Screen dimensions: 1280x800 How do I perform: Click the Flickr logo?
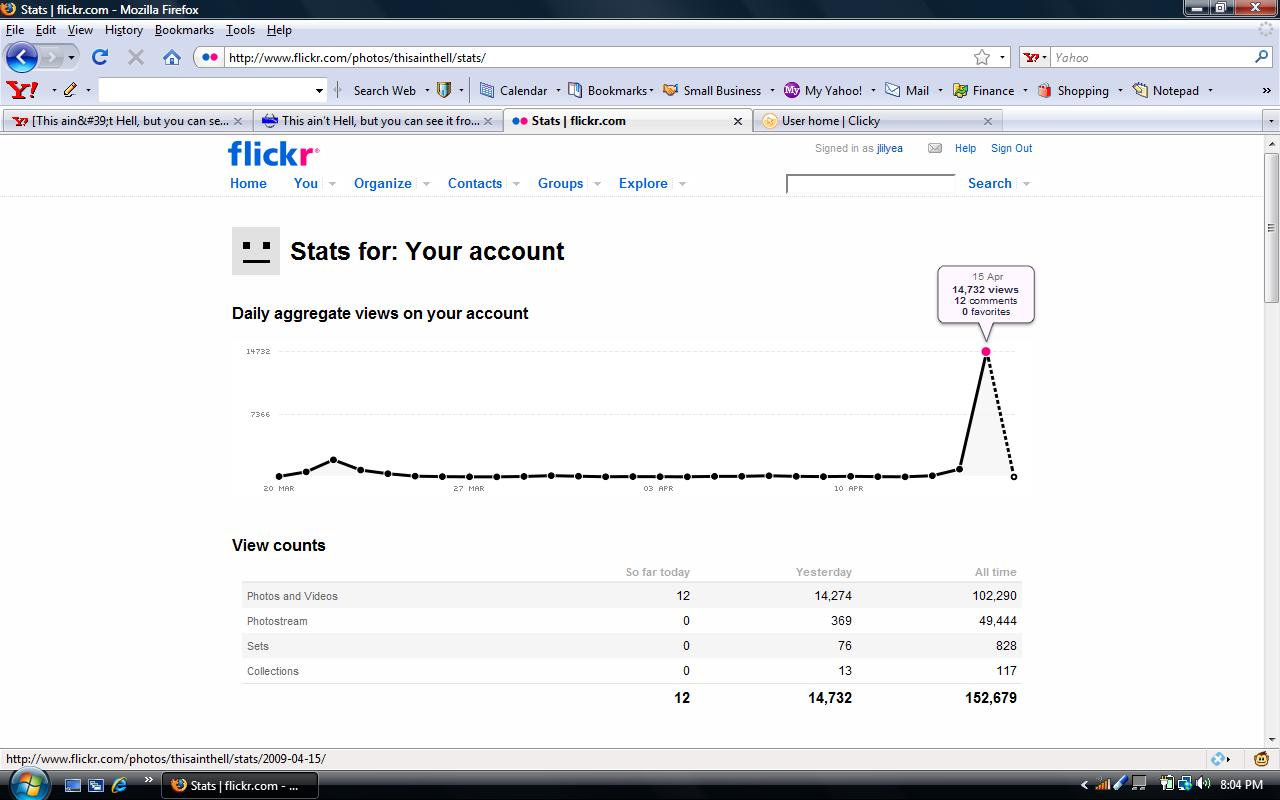pyautogui.click(x=273, y=153)
